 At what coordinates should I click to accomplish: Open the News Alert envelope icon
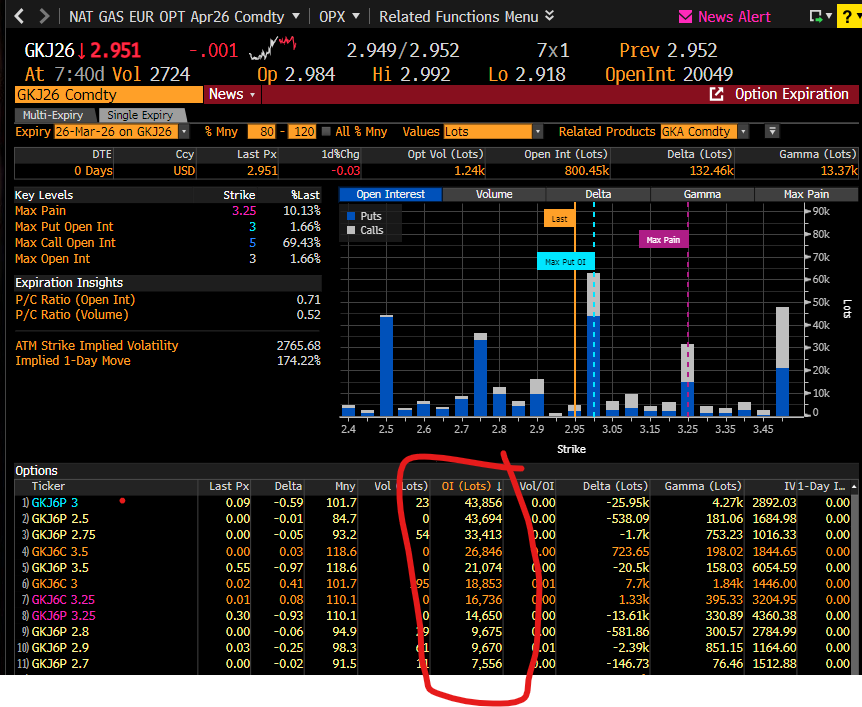tap(685, 17)
